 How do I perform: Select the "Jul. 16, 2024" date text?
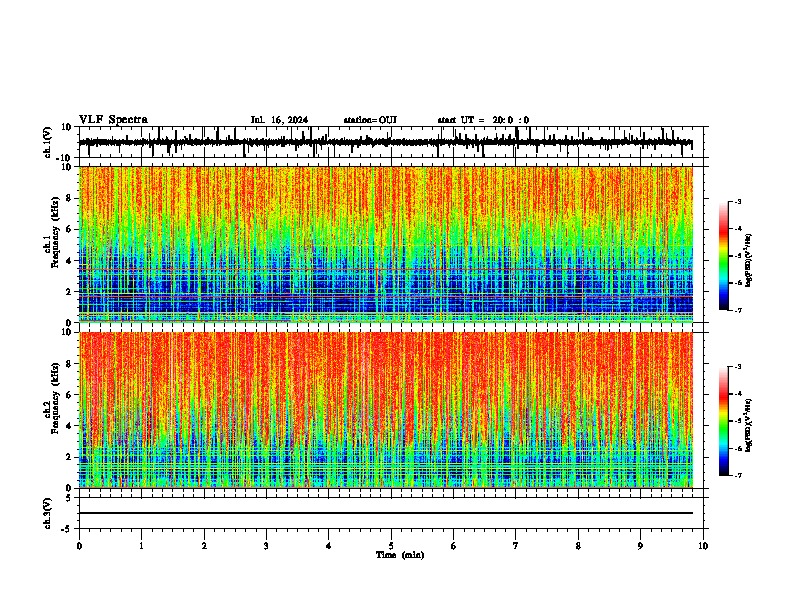tap(279, 120)
